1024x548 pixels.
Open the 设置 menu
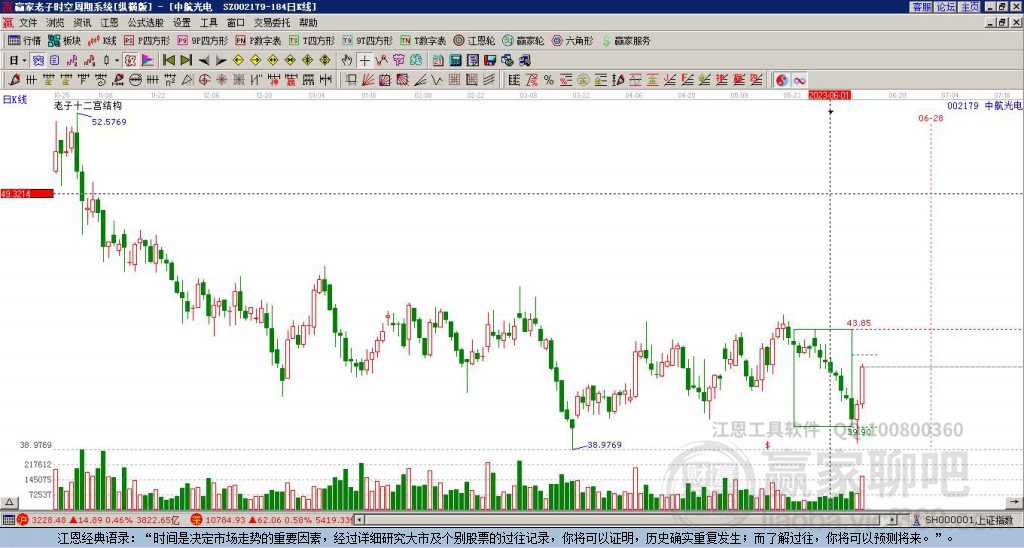(182, 23)
